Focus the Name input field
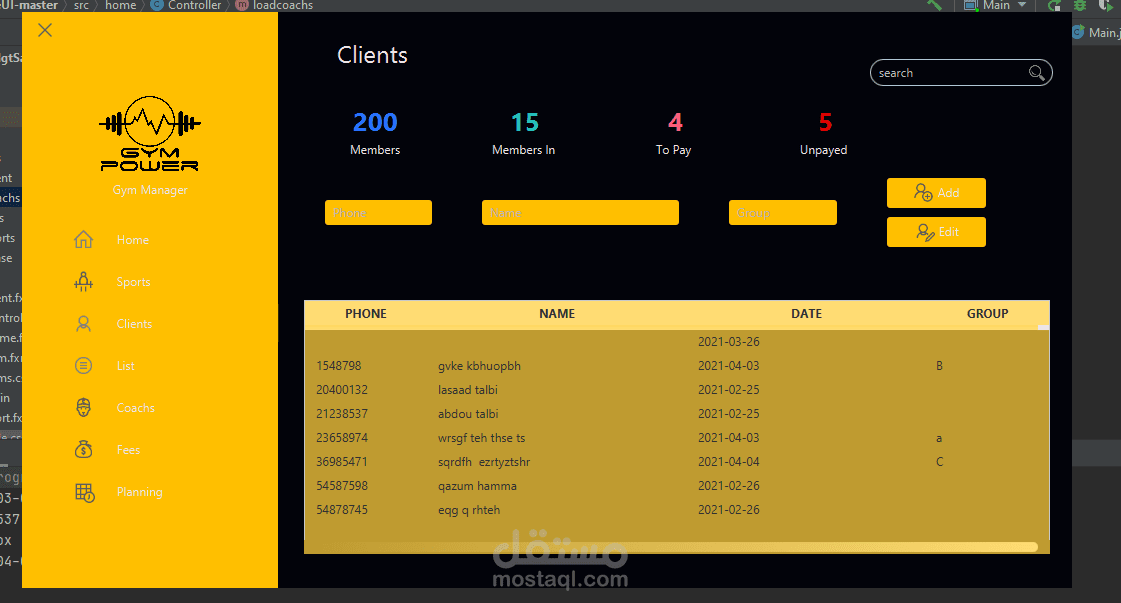This screenshot has width=1121, height=603. coord(580,212)
